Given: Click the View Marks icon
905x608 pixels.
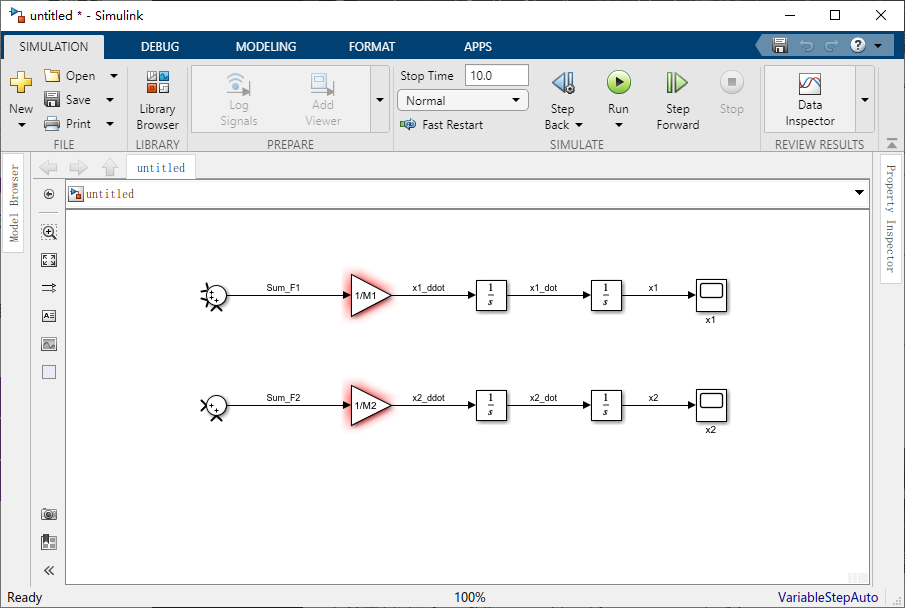Looking at the screenshot, I should (x=49, y=542).
